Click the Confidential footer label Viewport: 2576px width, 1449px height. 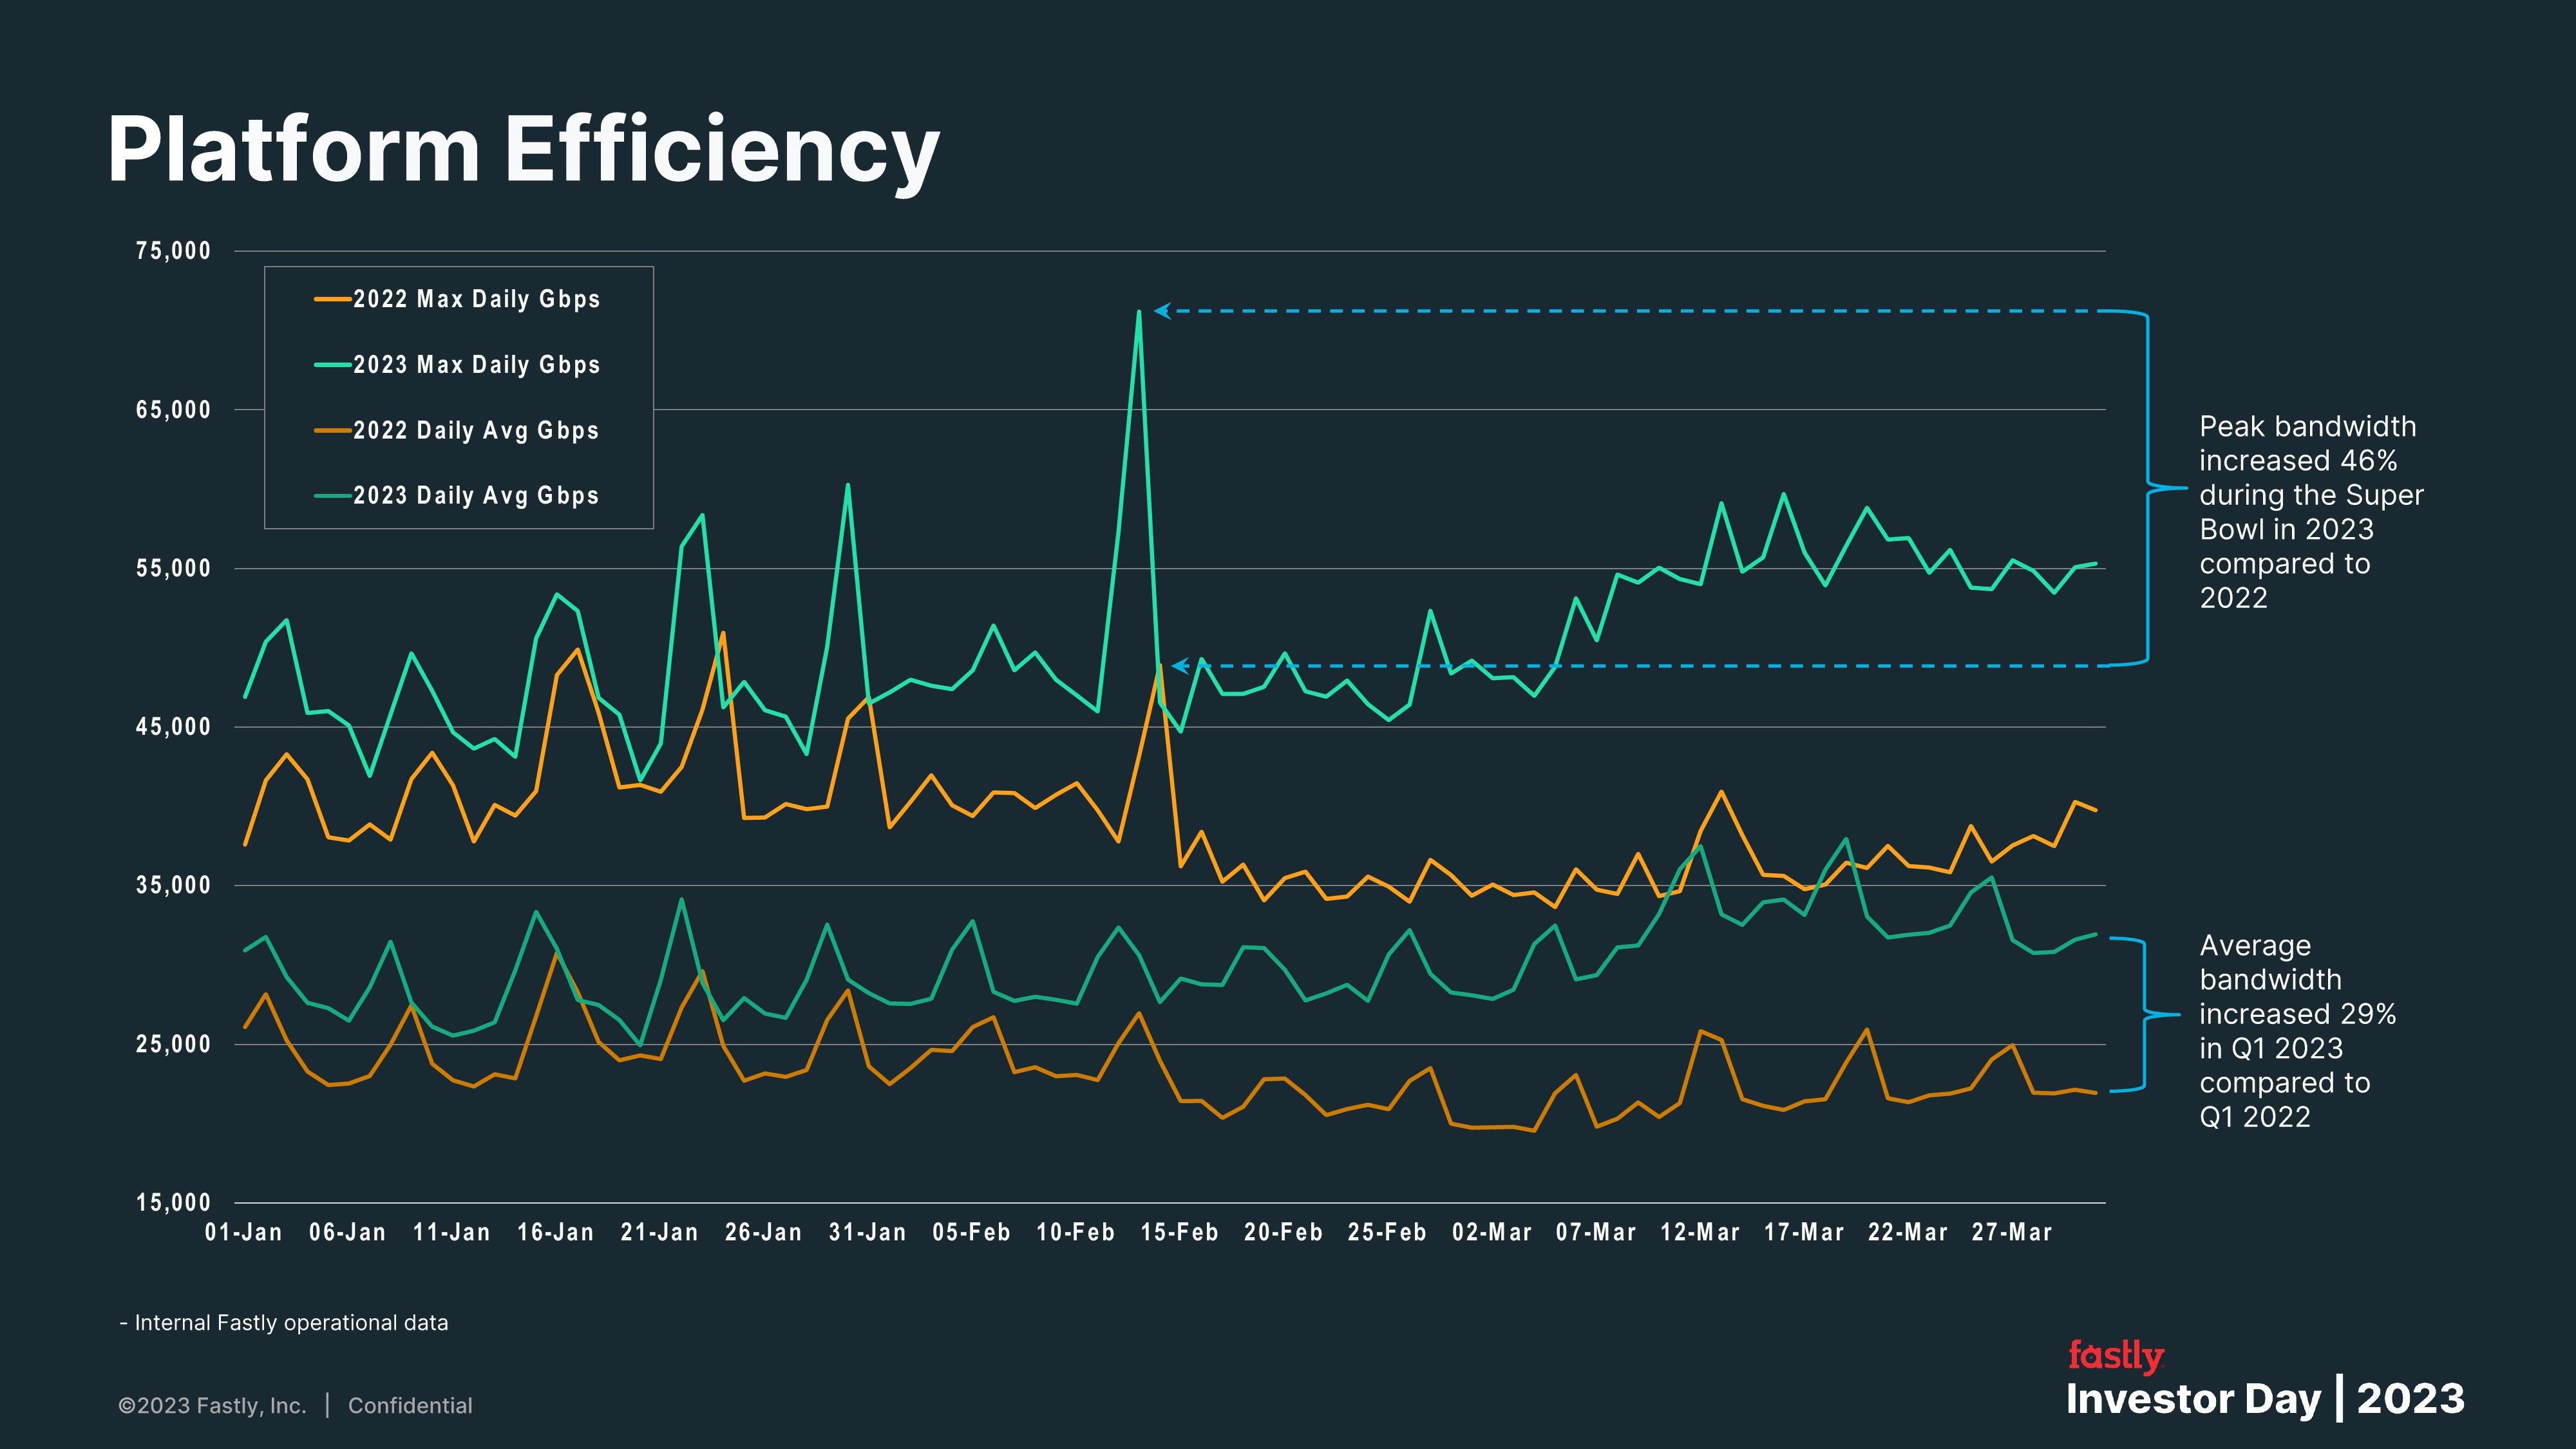[410, 1406]
